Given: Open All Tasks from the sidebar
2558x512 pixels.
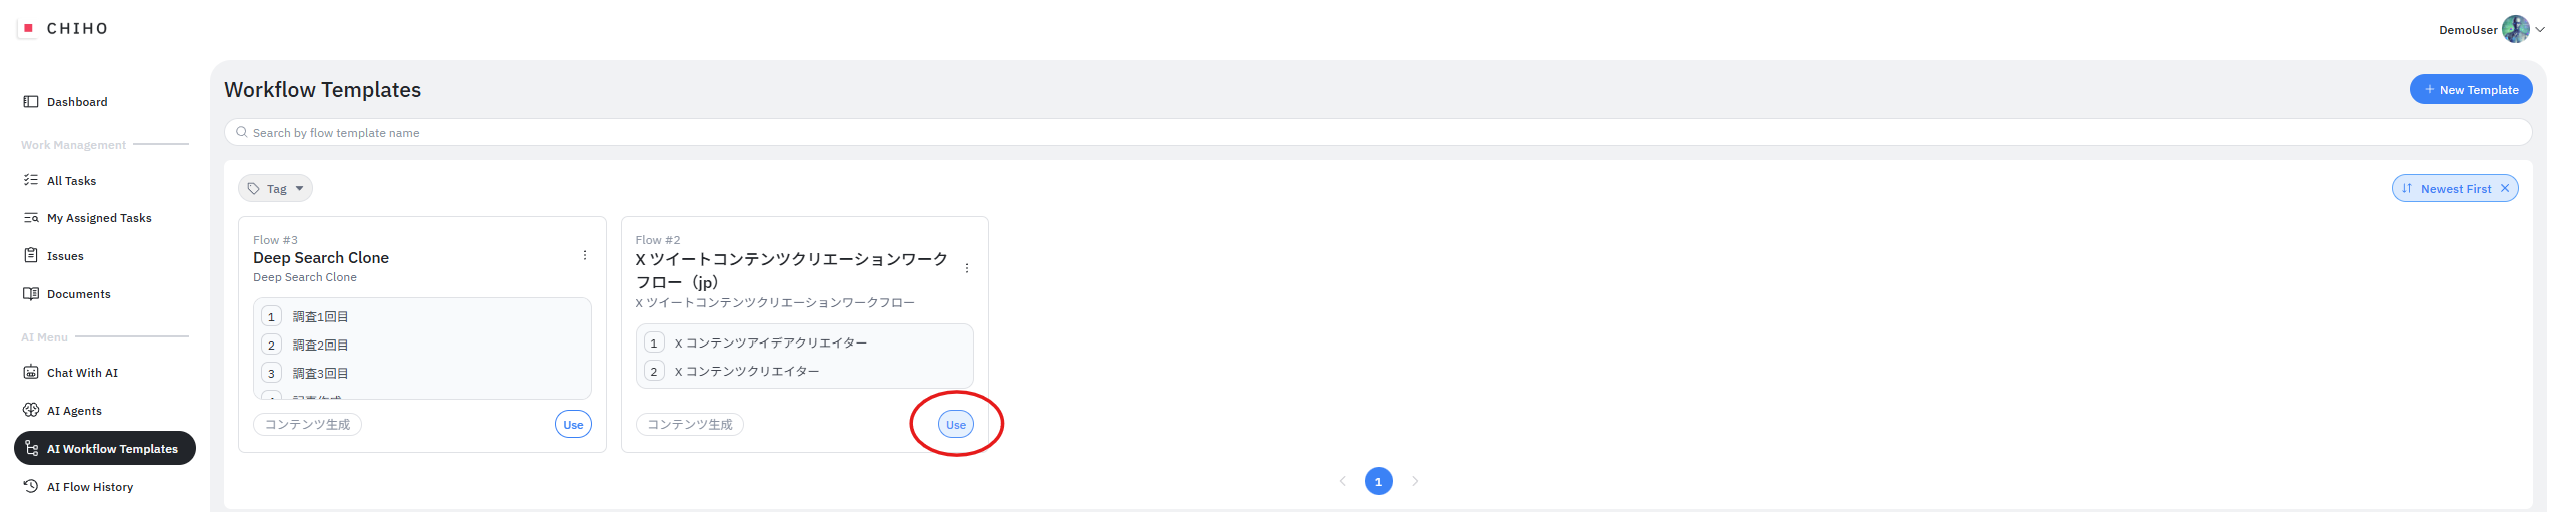Looking at the screenshot, I should 71,181.
